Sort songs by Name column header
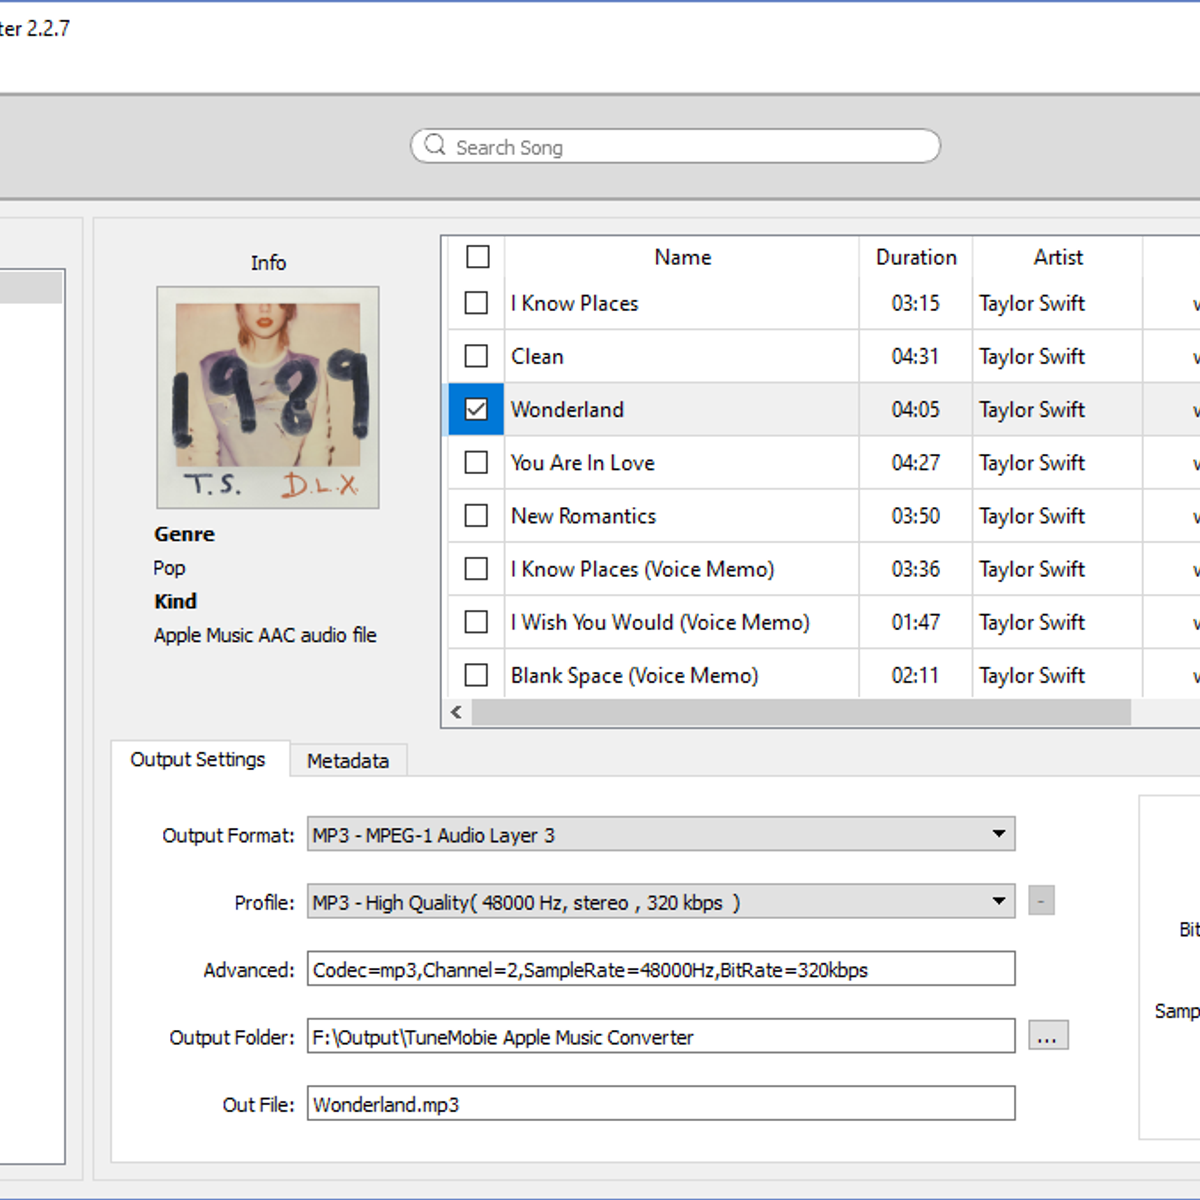 point(682,257)
